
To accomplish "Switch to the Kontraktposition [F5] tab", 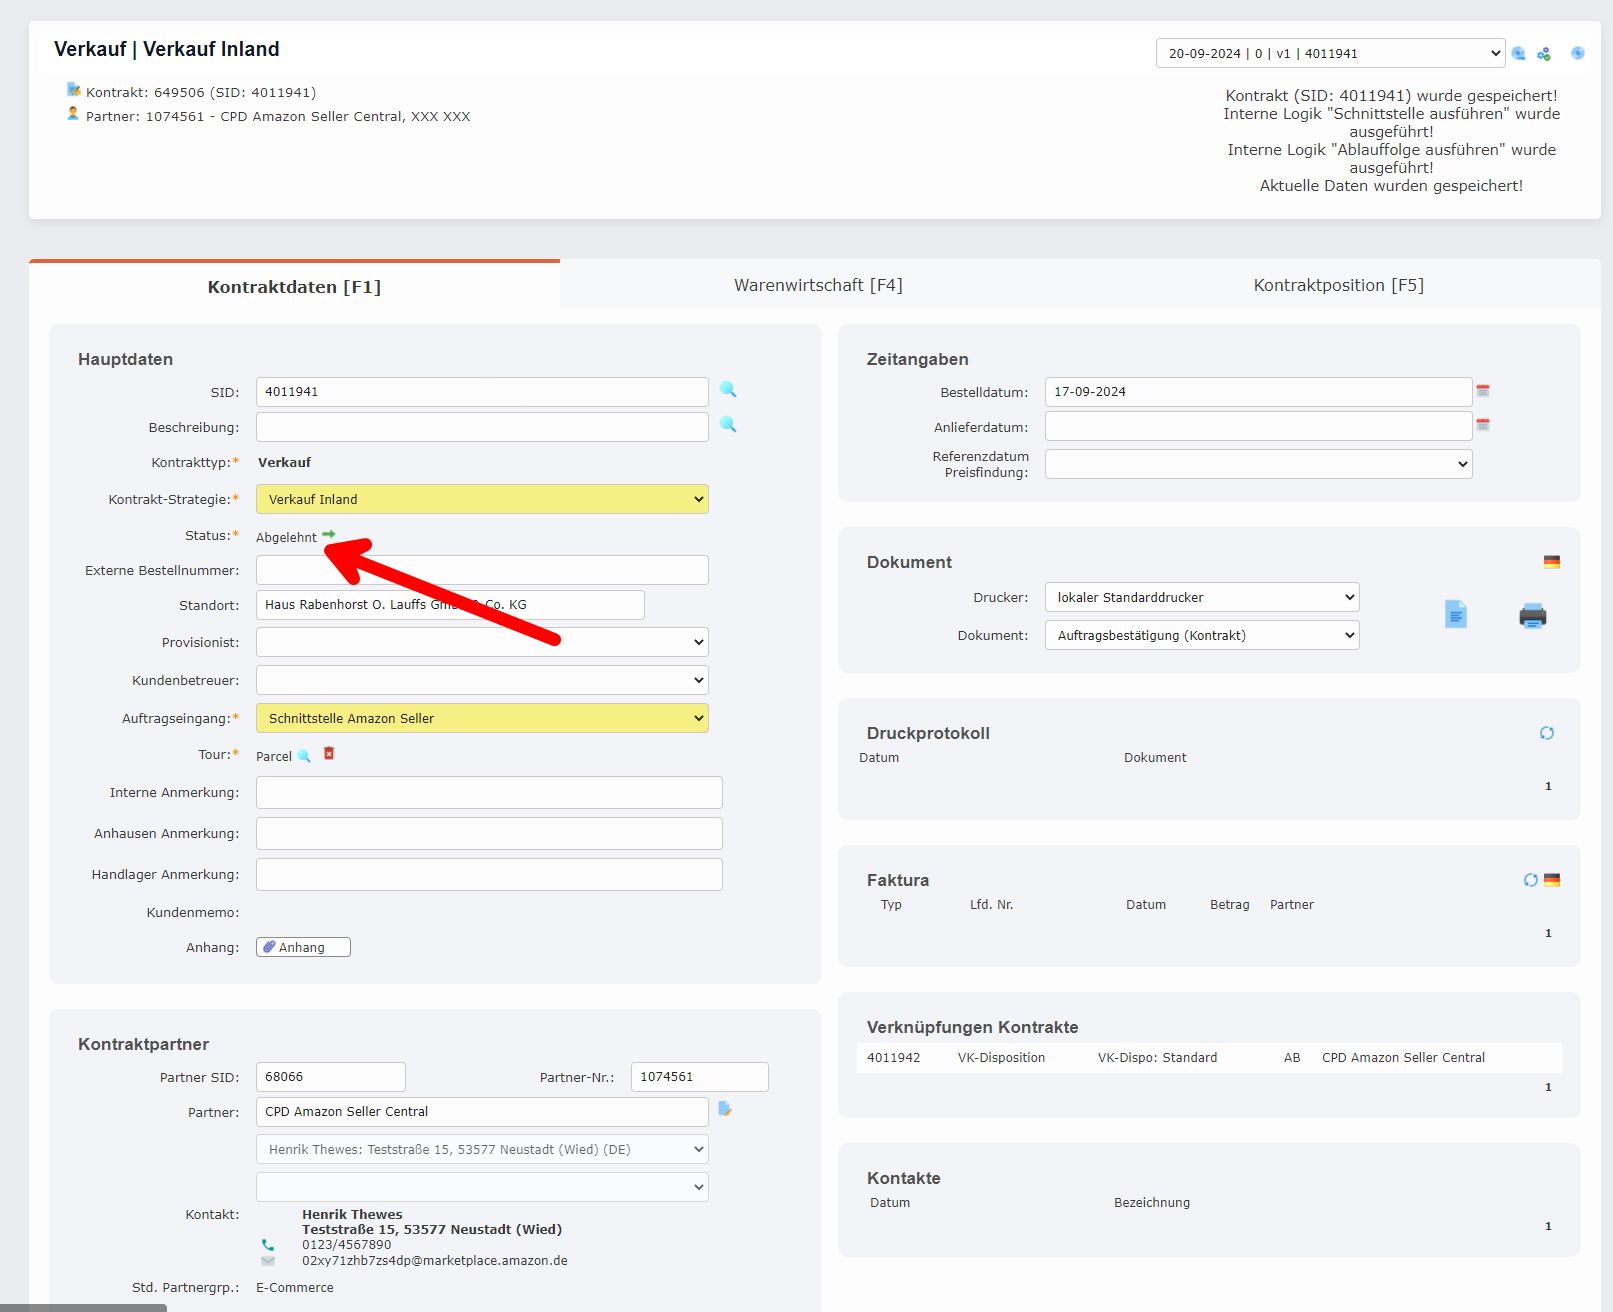I will coord(1338,286).
